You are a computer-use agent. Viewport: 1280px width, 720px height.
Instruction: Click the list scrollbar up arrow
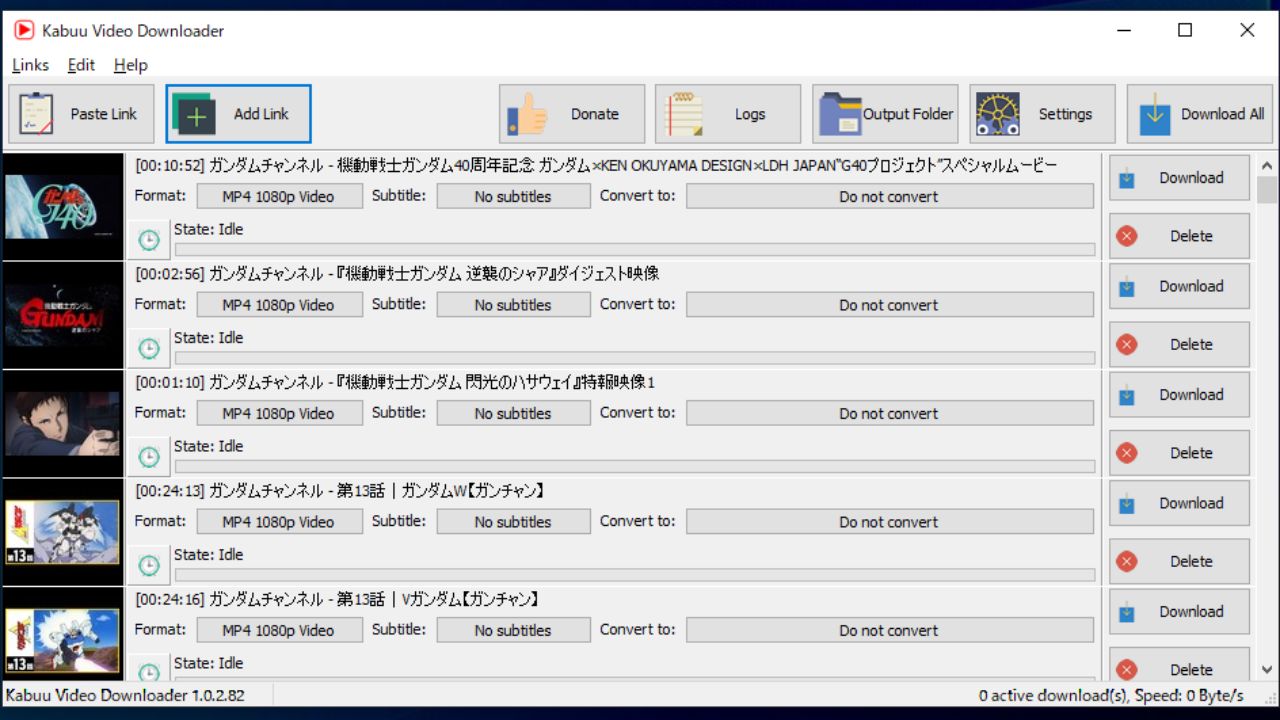1267,165
